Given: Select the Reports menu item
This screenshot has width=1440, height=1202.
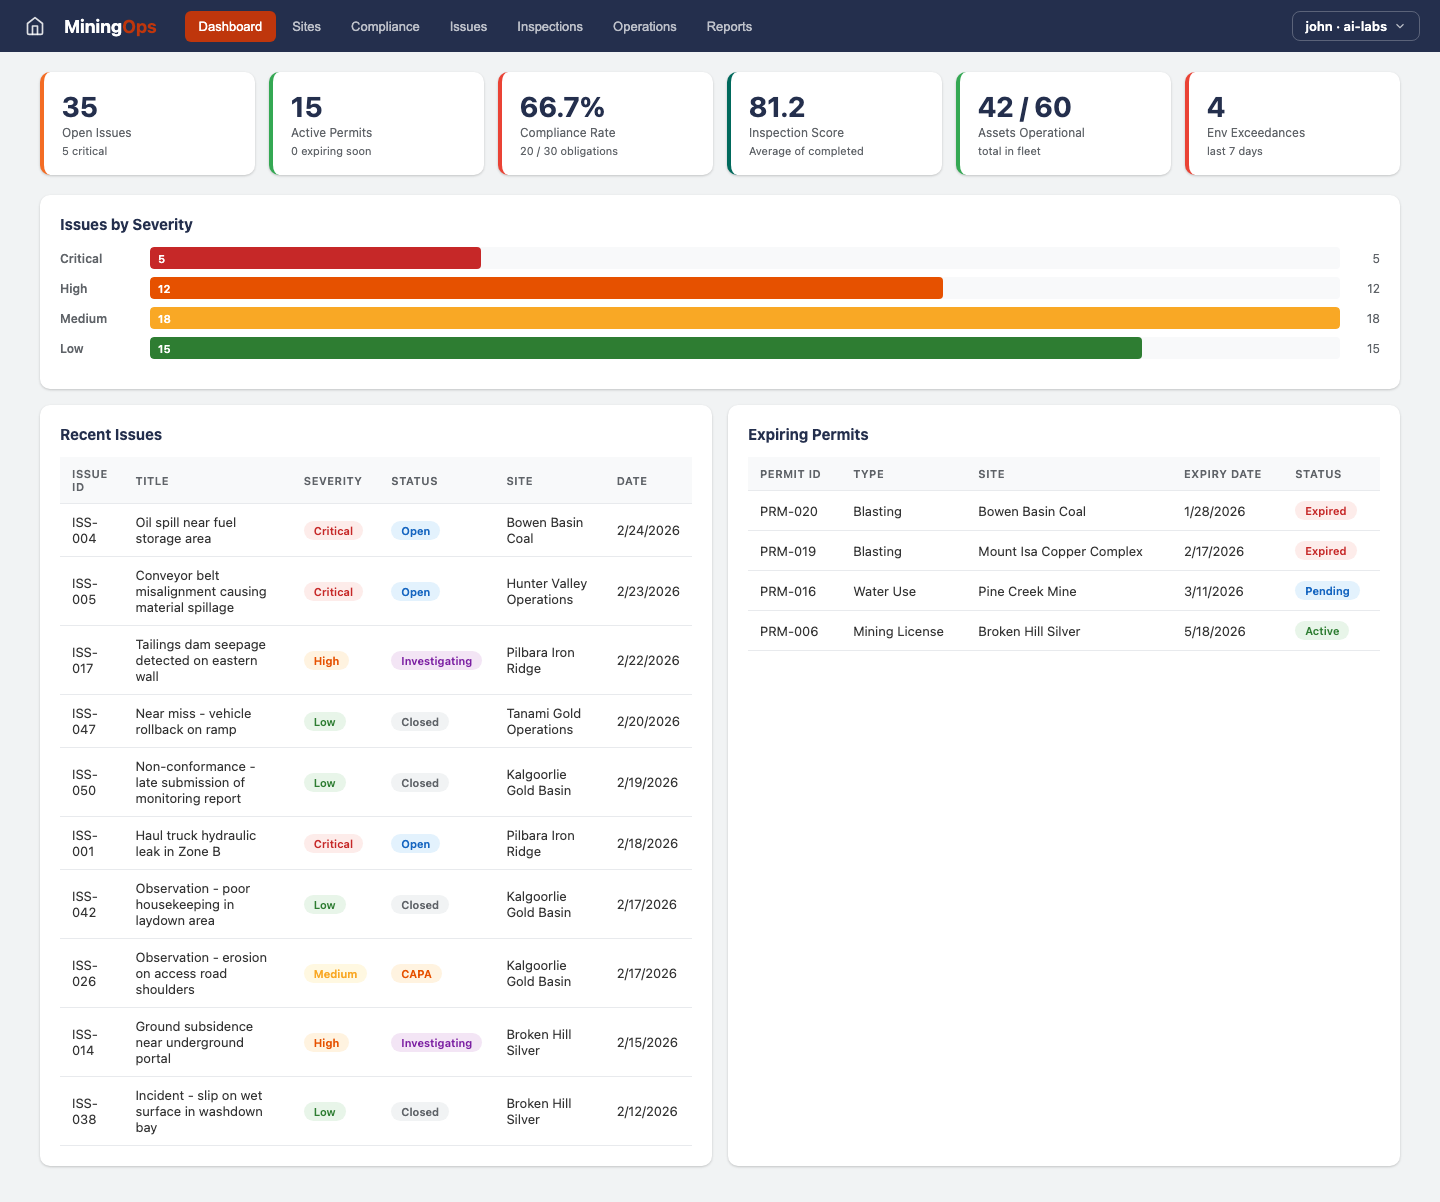Looking at the screenshot, I should (x=729, y=26).
